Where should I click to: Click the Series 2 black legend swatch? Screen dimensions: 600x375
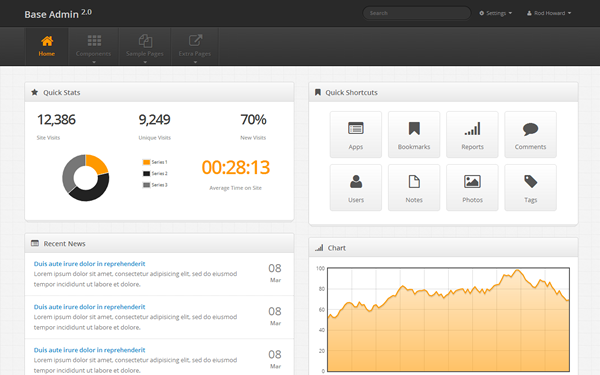[x=146, y=174]
